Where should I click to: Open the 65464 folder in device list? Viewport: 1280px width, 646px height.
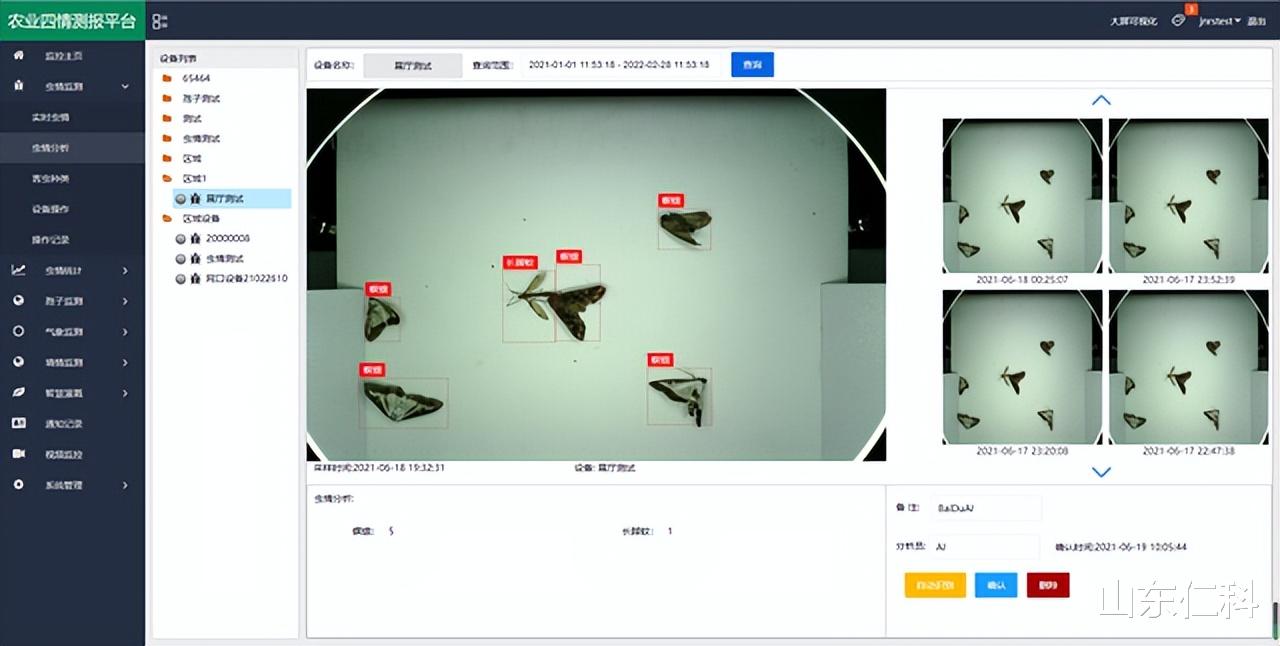point(196,78)
